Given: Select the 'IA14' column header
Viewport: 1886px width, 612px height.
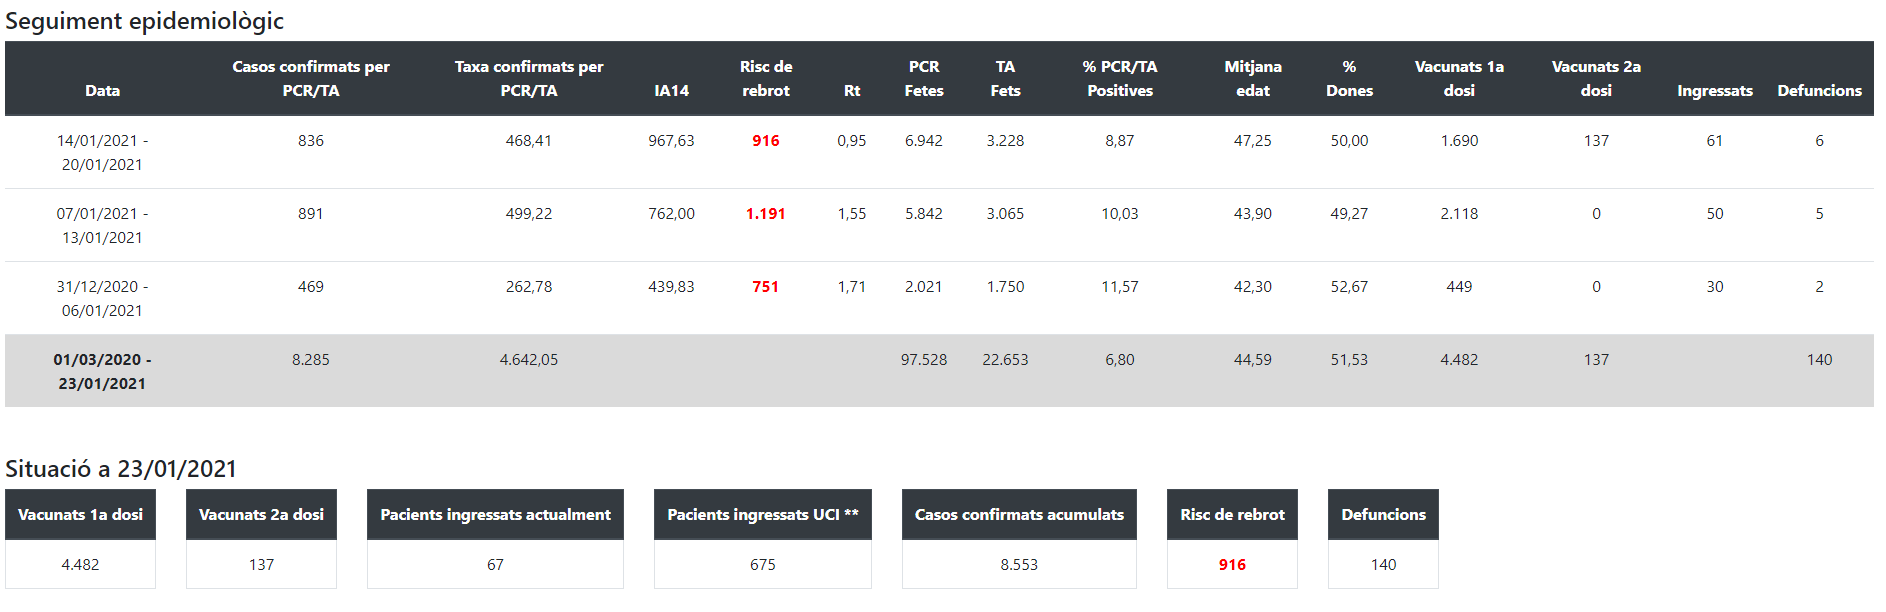Looking at the screenshot, I should click(x=671, y=90).
